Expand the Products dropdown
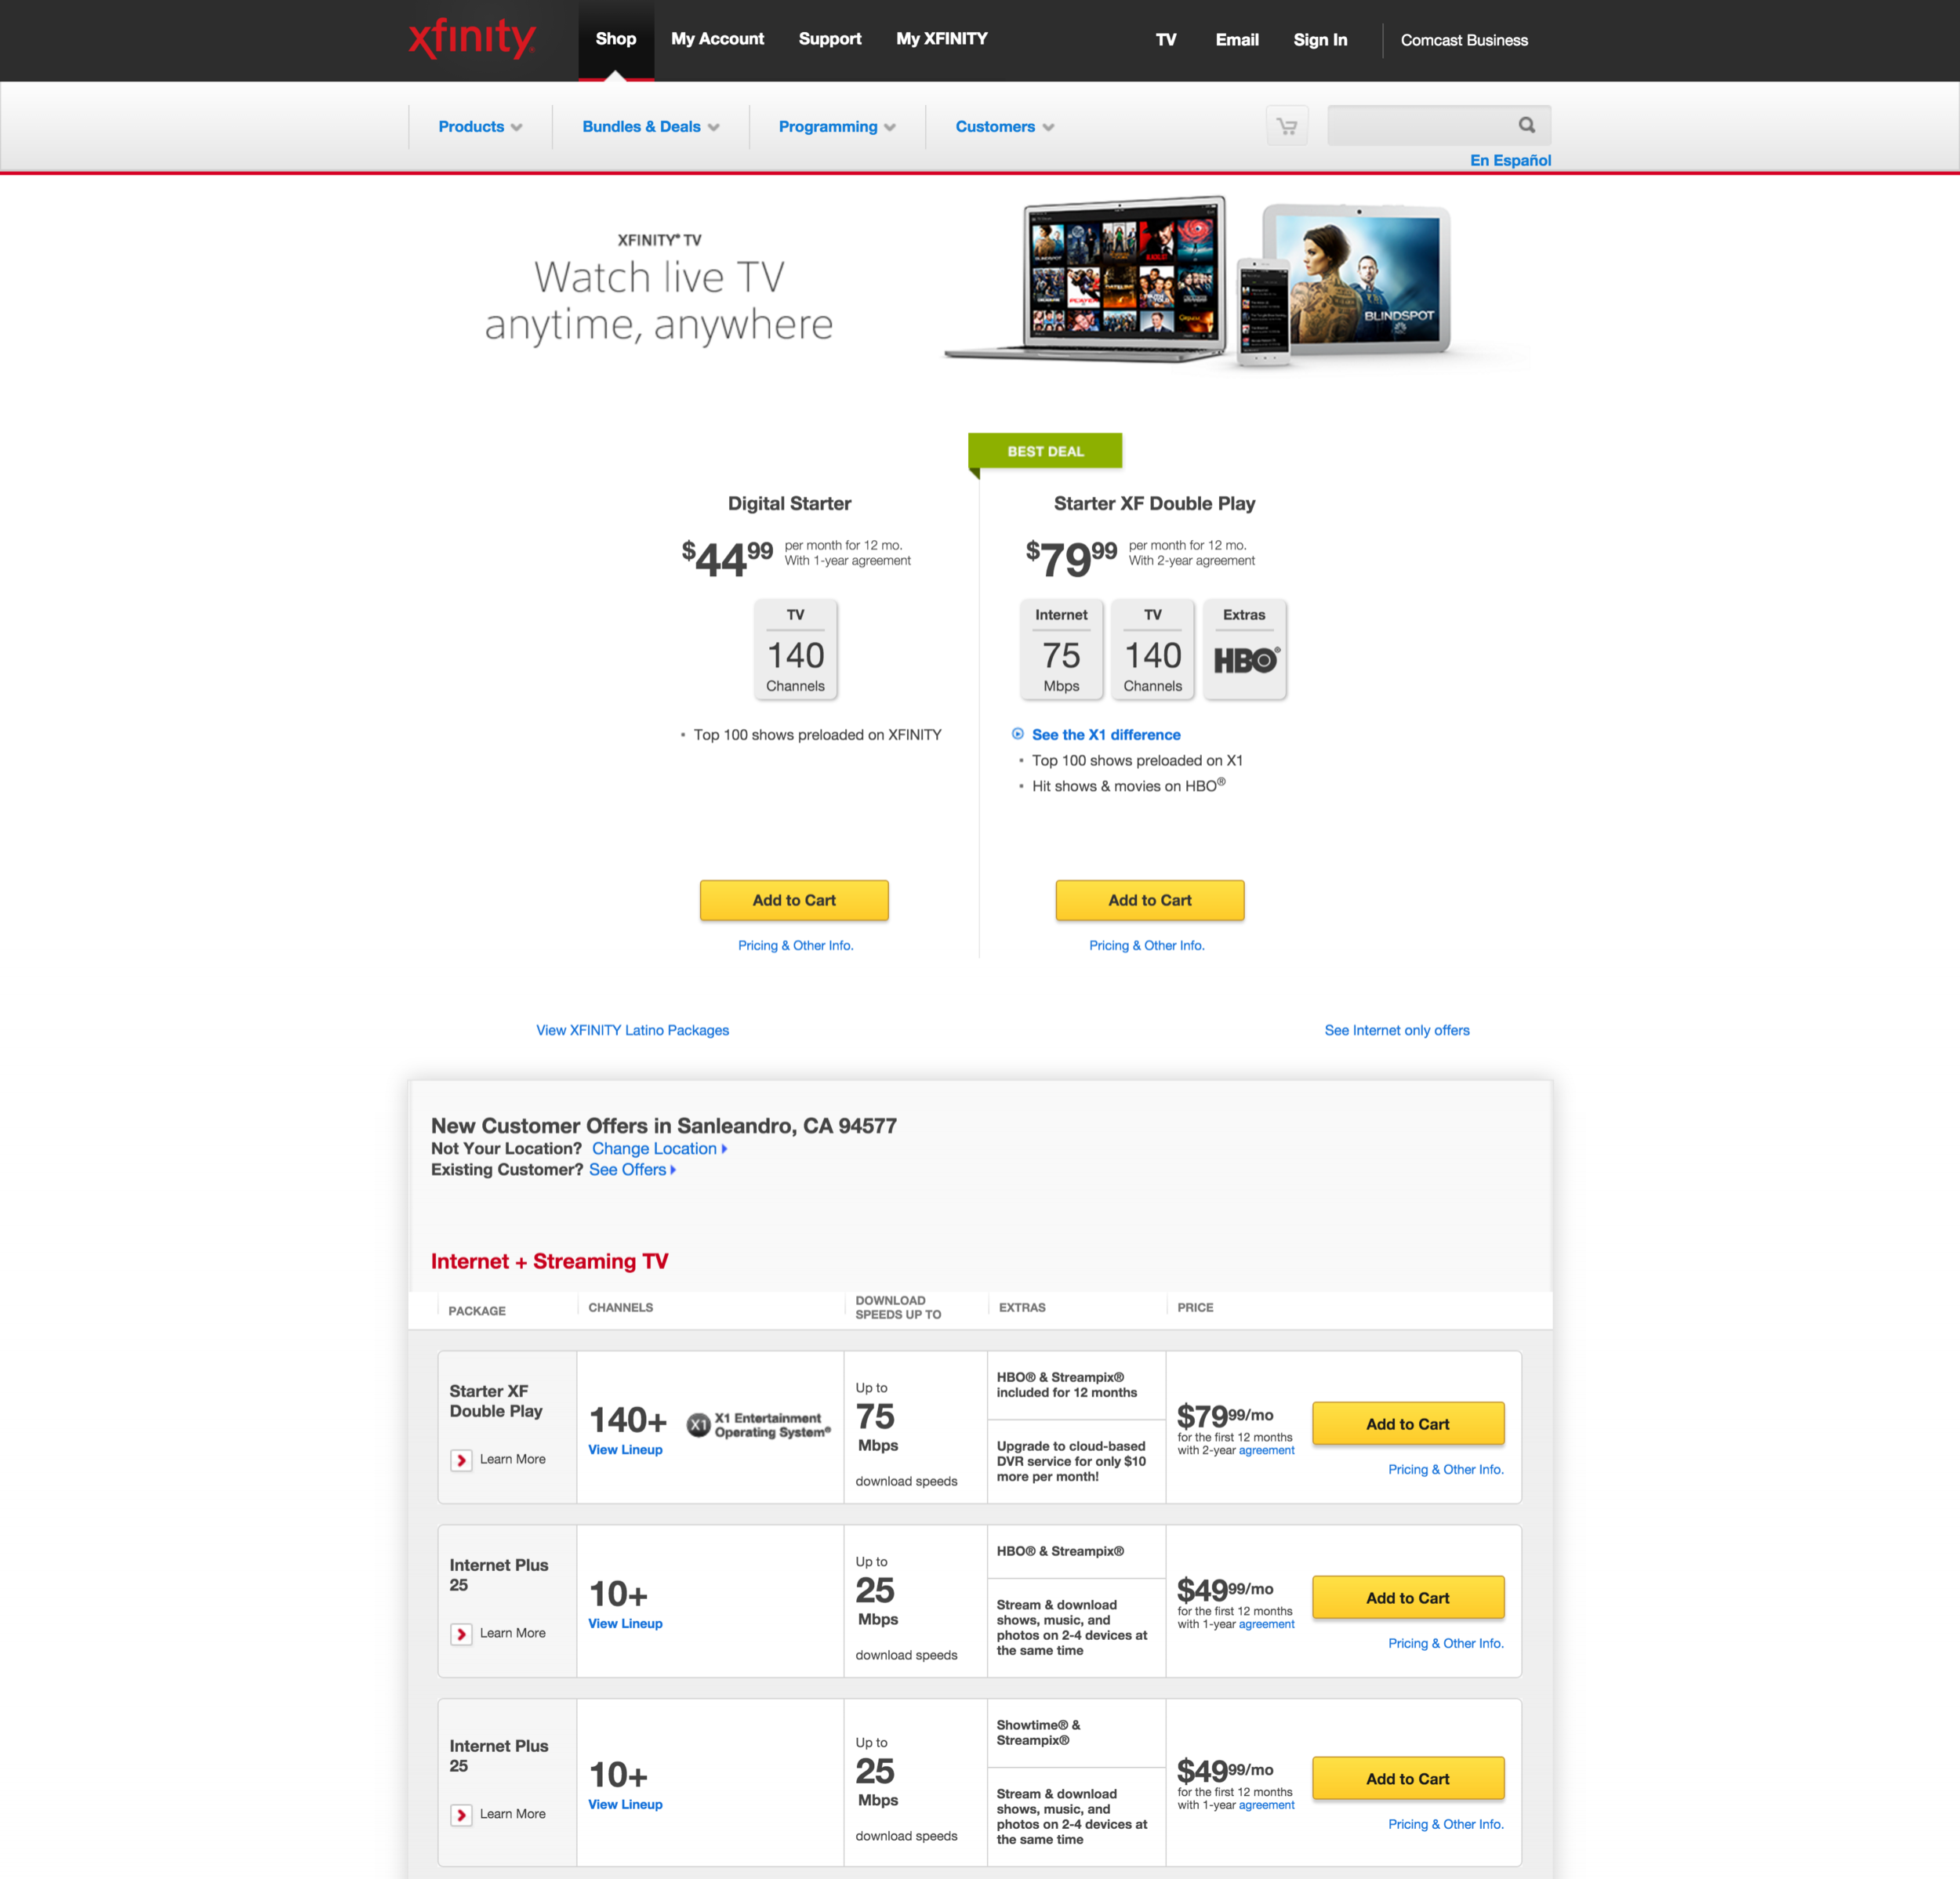1960x1879 pixels. click(x=480, y=127)
